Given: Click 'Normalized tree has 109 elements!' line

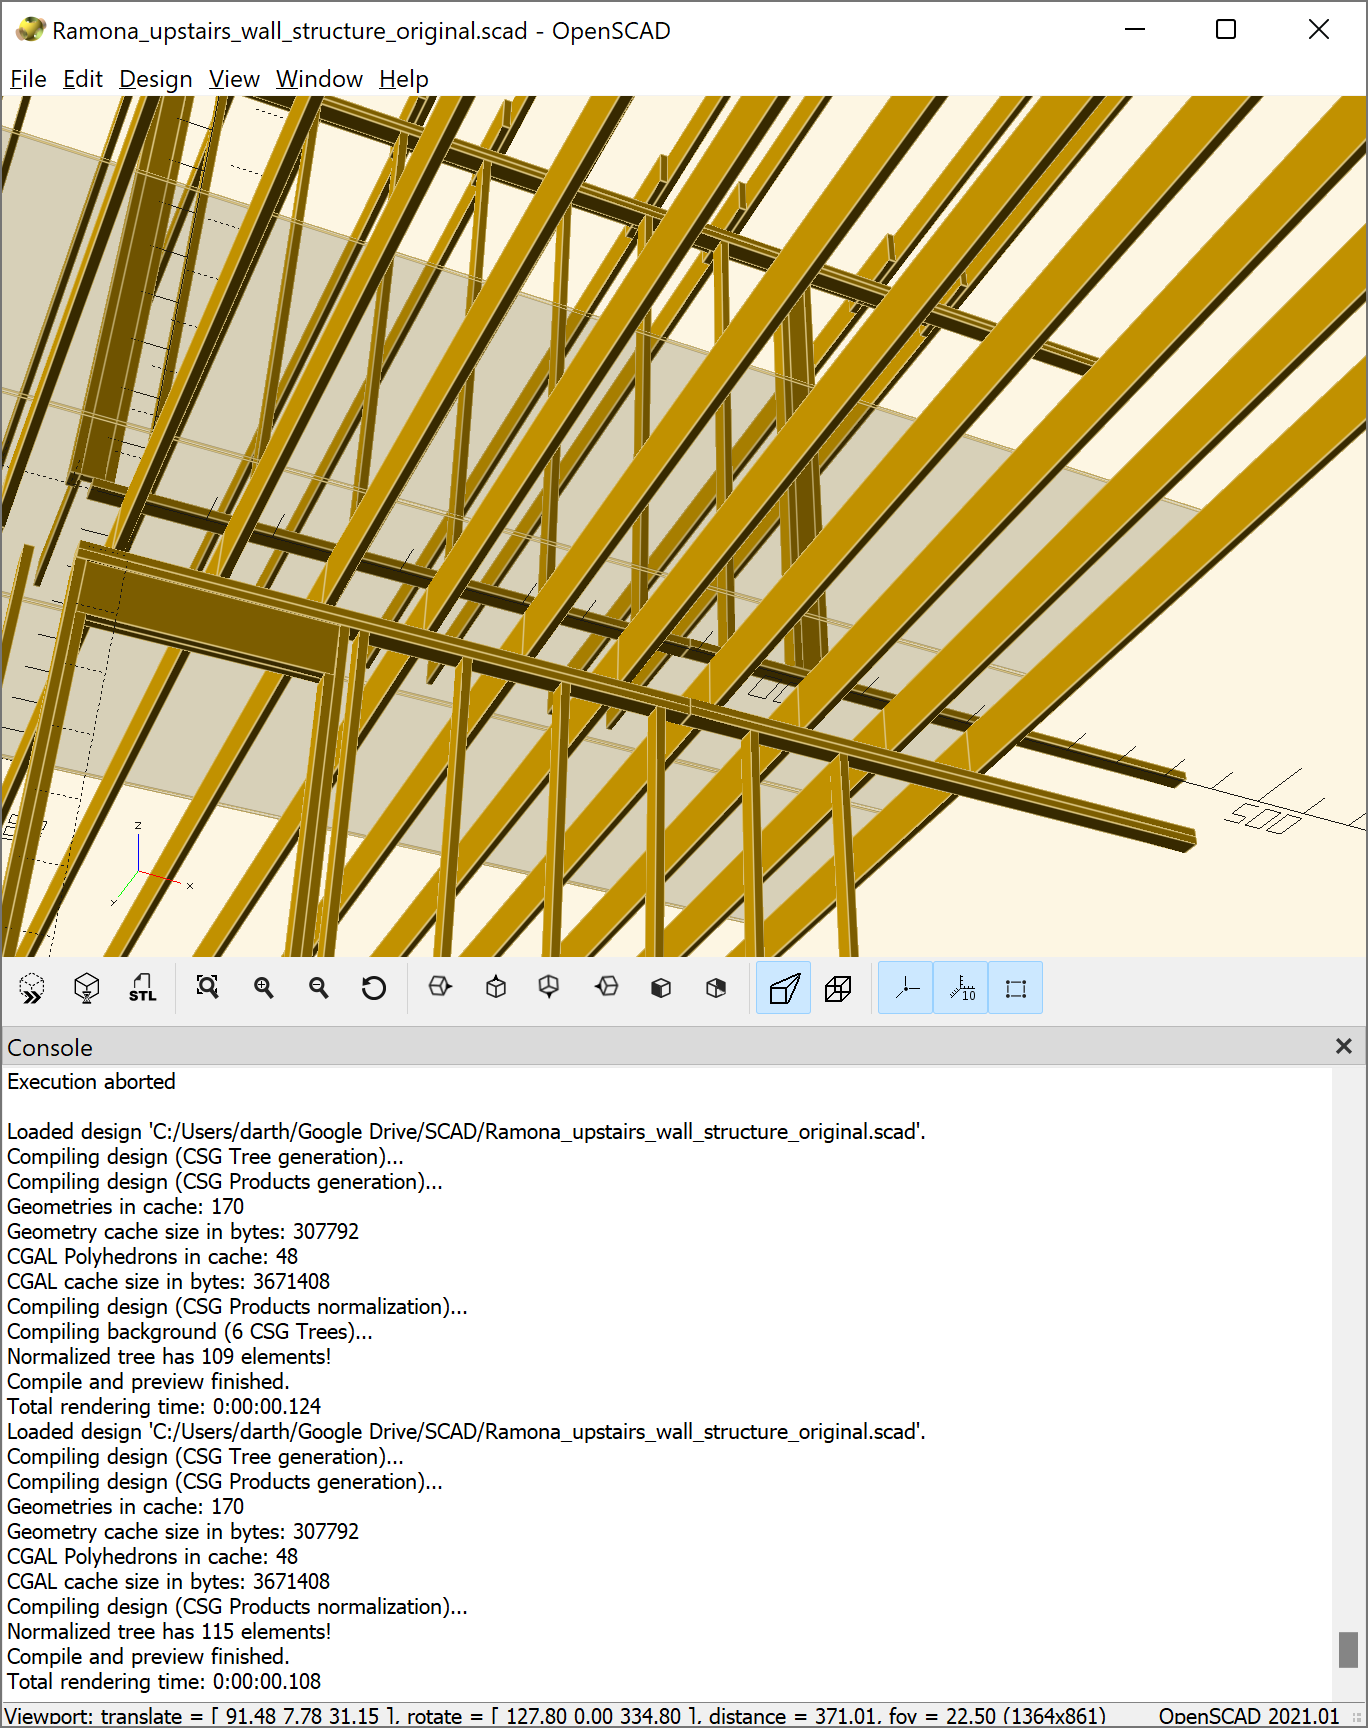Looking at the screenshot, I should pos(169,1357).
